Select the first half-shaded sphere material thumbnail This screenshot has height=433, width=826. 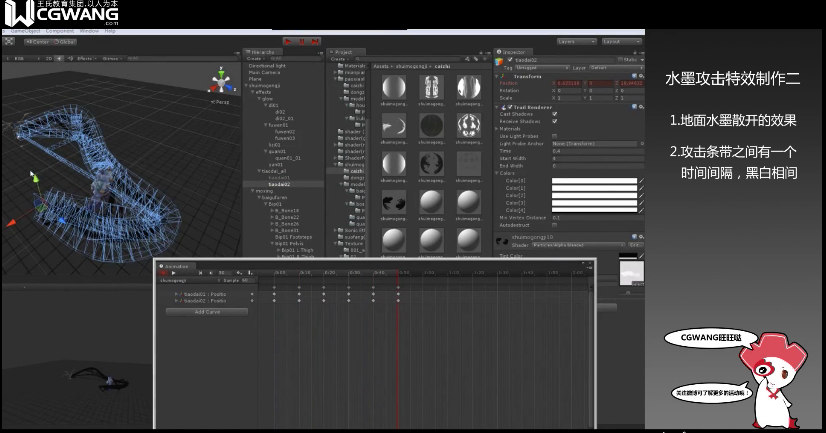[x=394, y=87]
